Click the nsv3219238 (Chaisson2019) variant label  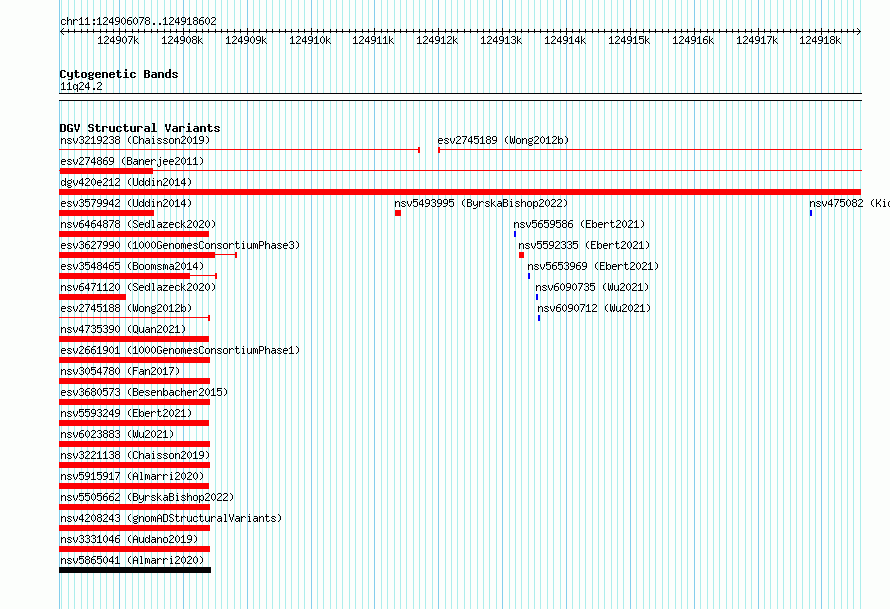pyautogui.click(x=135, y=140)
